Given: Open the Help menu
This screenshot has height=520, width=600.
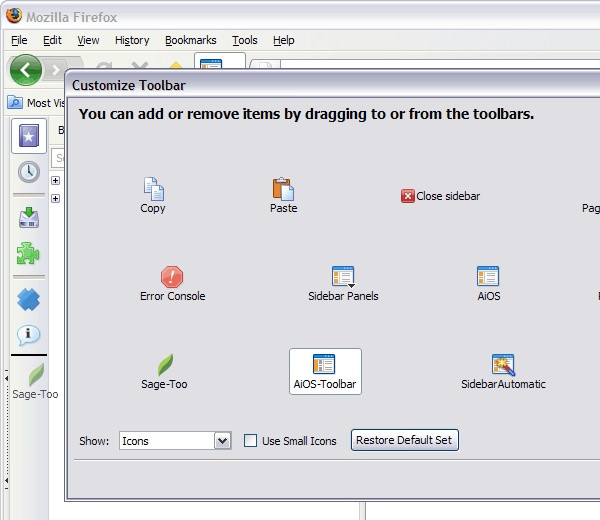Looking at the screenshot, I should [284, 40].
